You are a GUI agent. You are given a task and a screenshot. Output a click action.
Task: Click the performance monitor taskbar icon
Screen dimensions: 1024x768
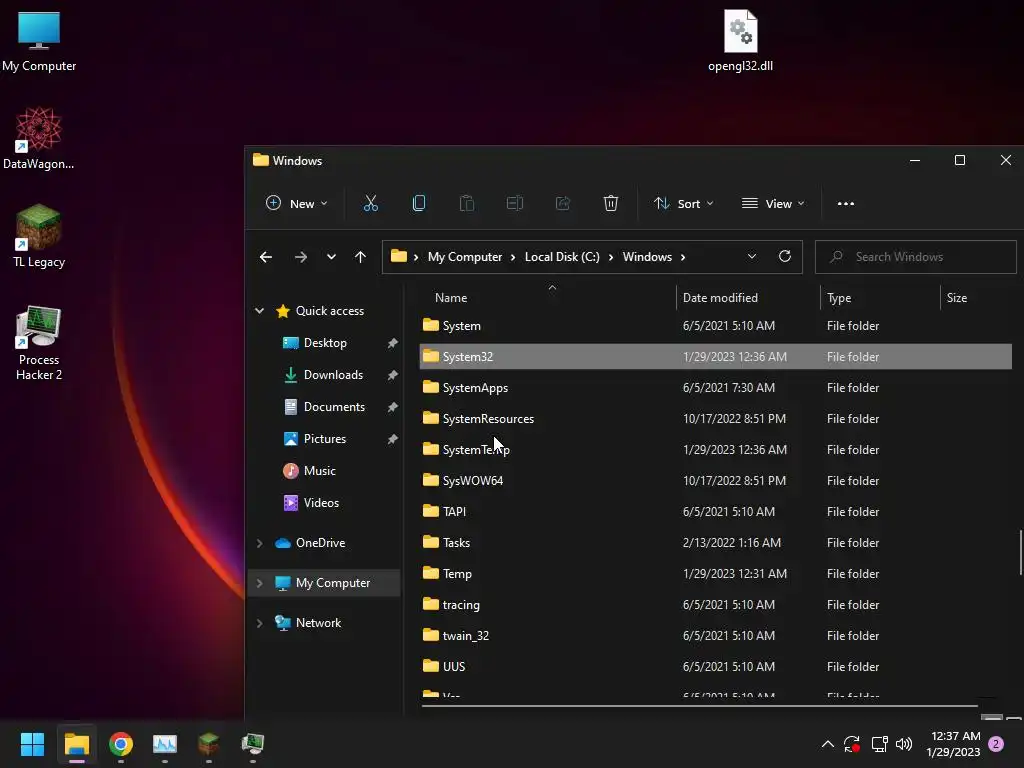coord(165,744)
